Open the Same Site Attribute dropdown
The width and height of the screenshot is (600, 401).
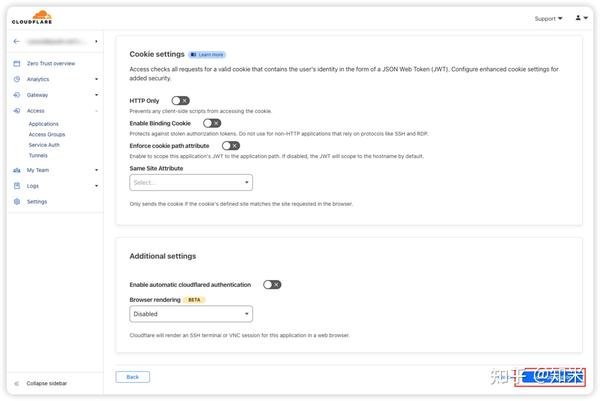(191, 182)
